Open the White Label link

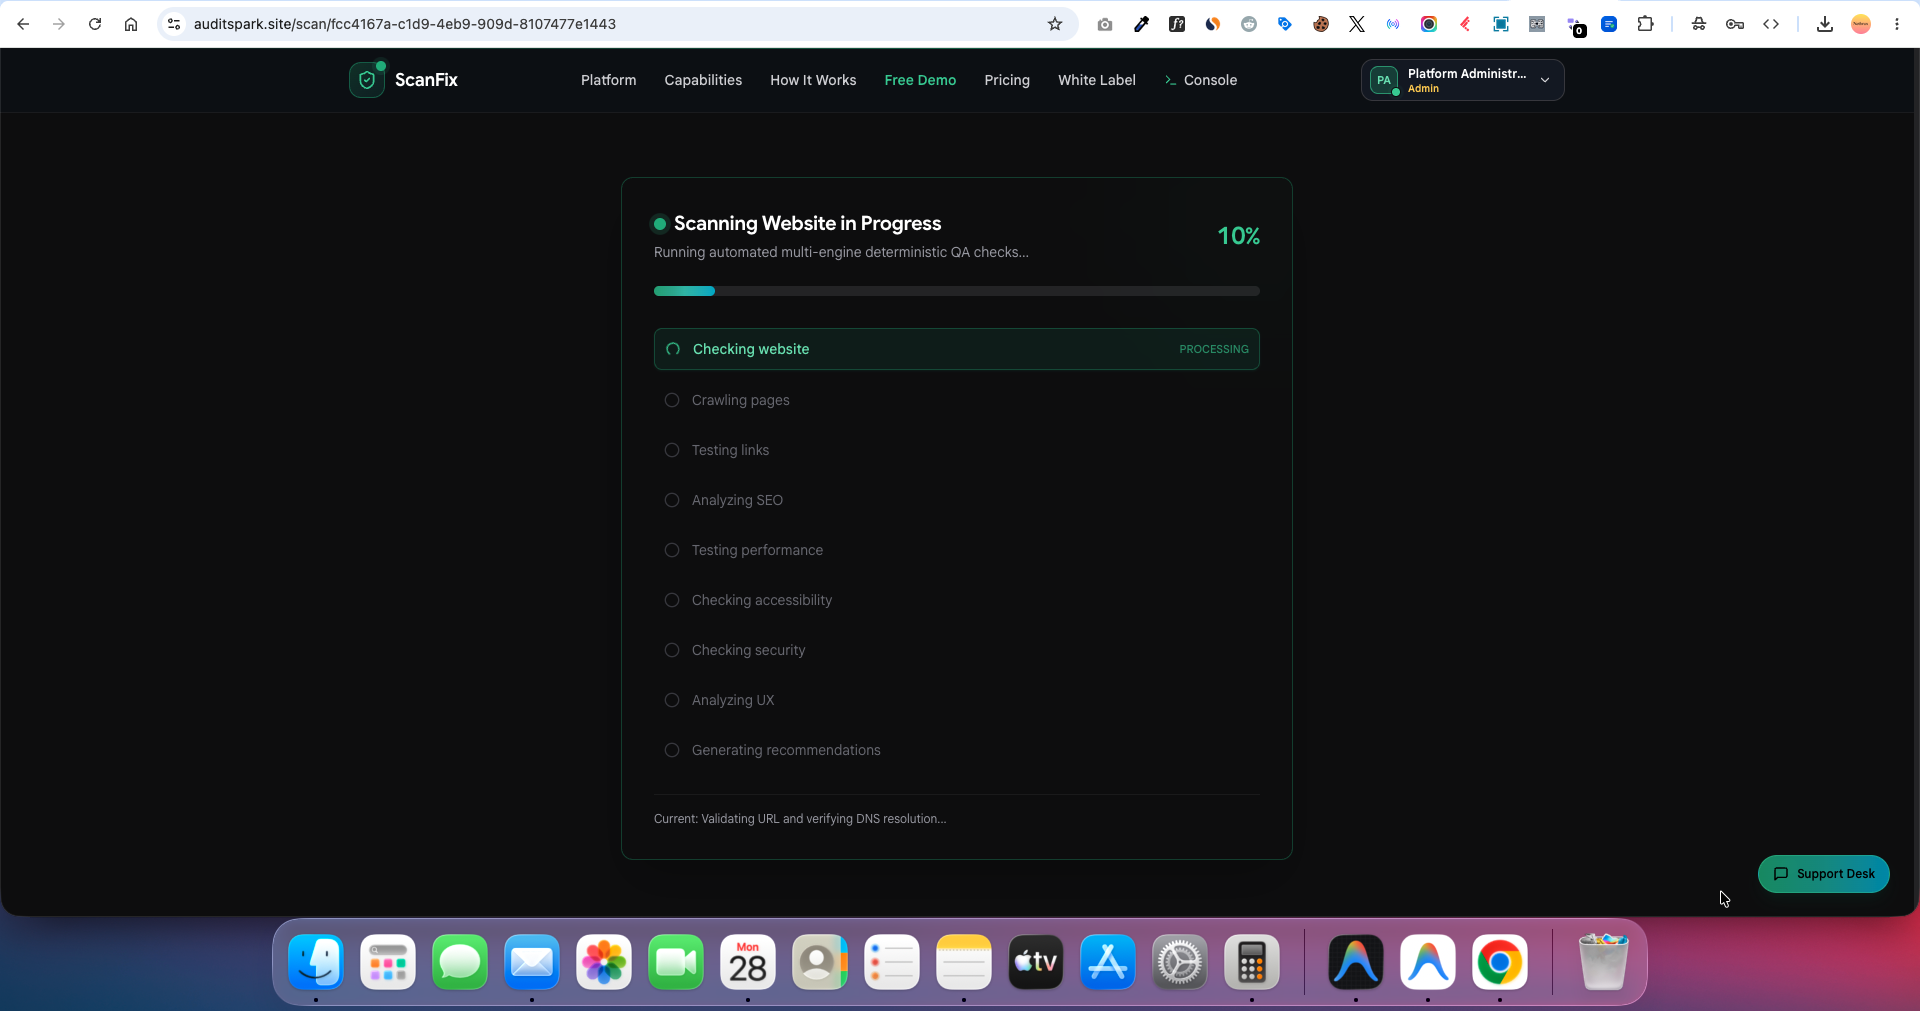click(x=1097, y=80)
